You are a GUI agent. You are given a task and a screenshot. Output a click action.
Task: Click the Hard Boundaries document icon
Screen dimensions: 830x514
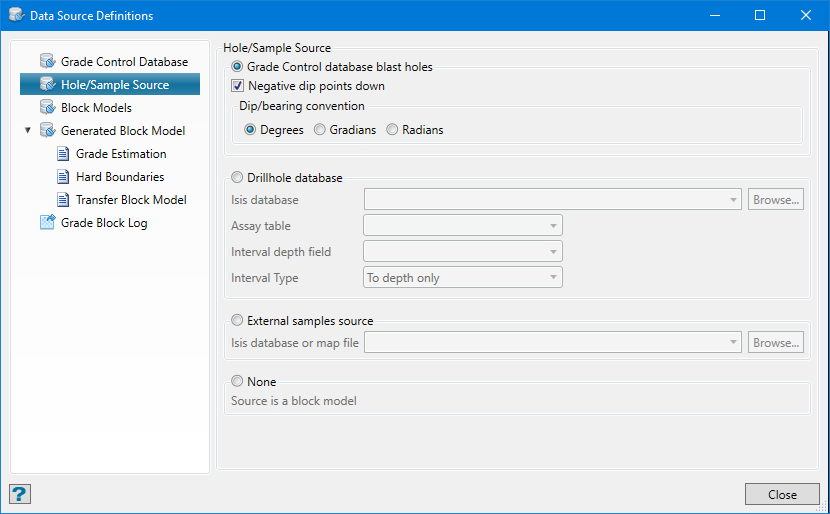click(x=63, y=177)
